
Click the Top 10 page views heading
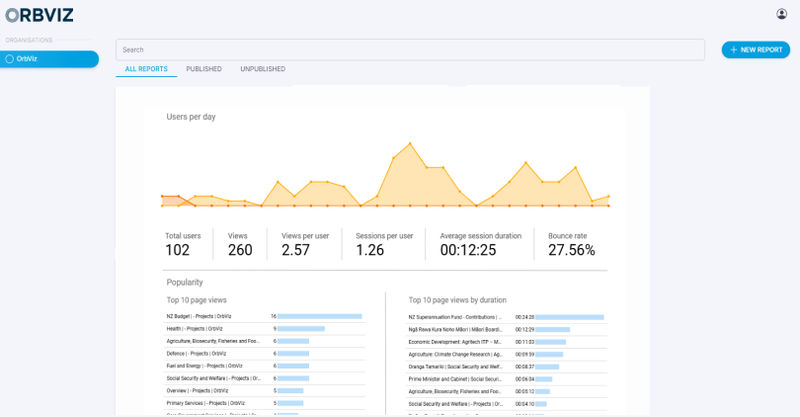tap(196, 300)
